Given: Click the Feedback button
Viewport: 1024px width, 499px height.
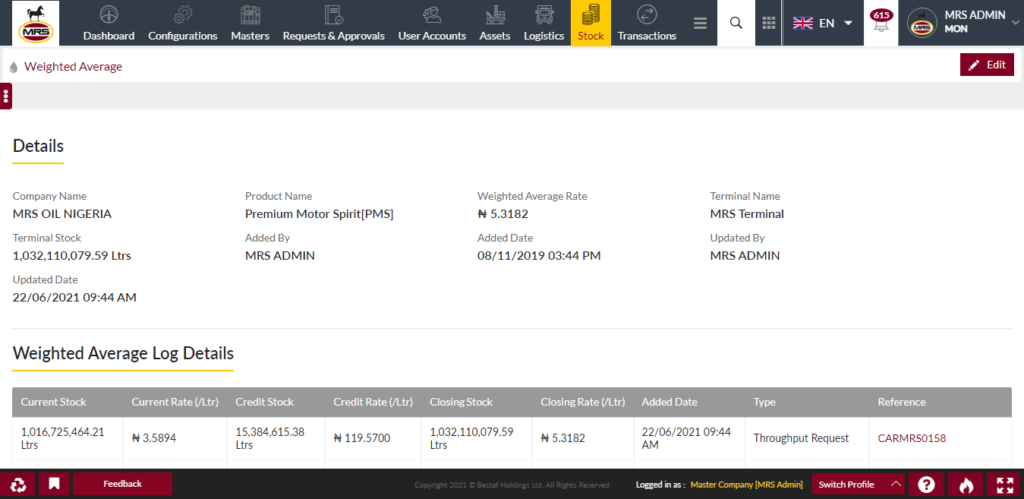Looking at the screenshot, I should [x=122, y=484].
